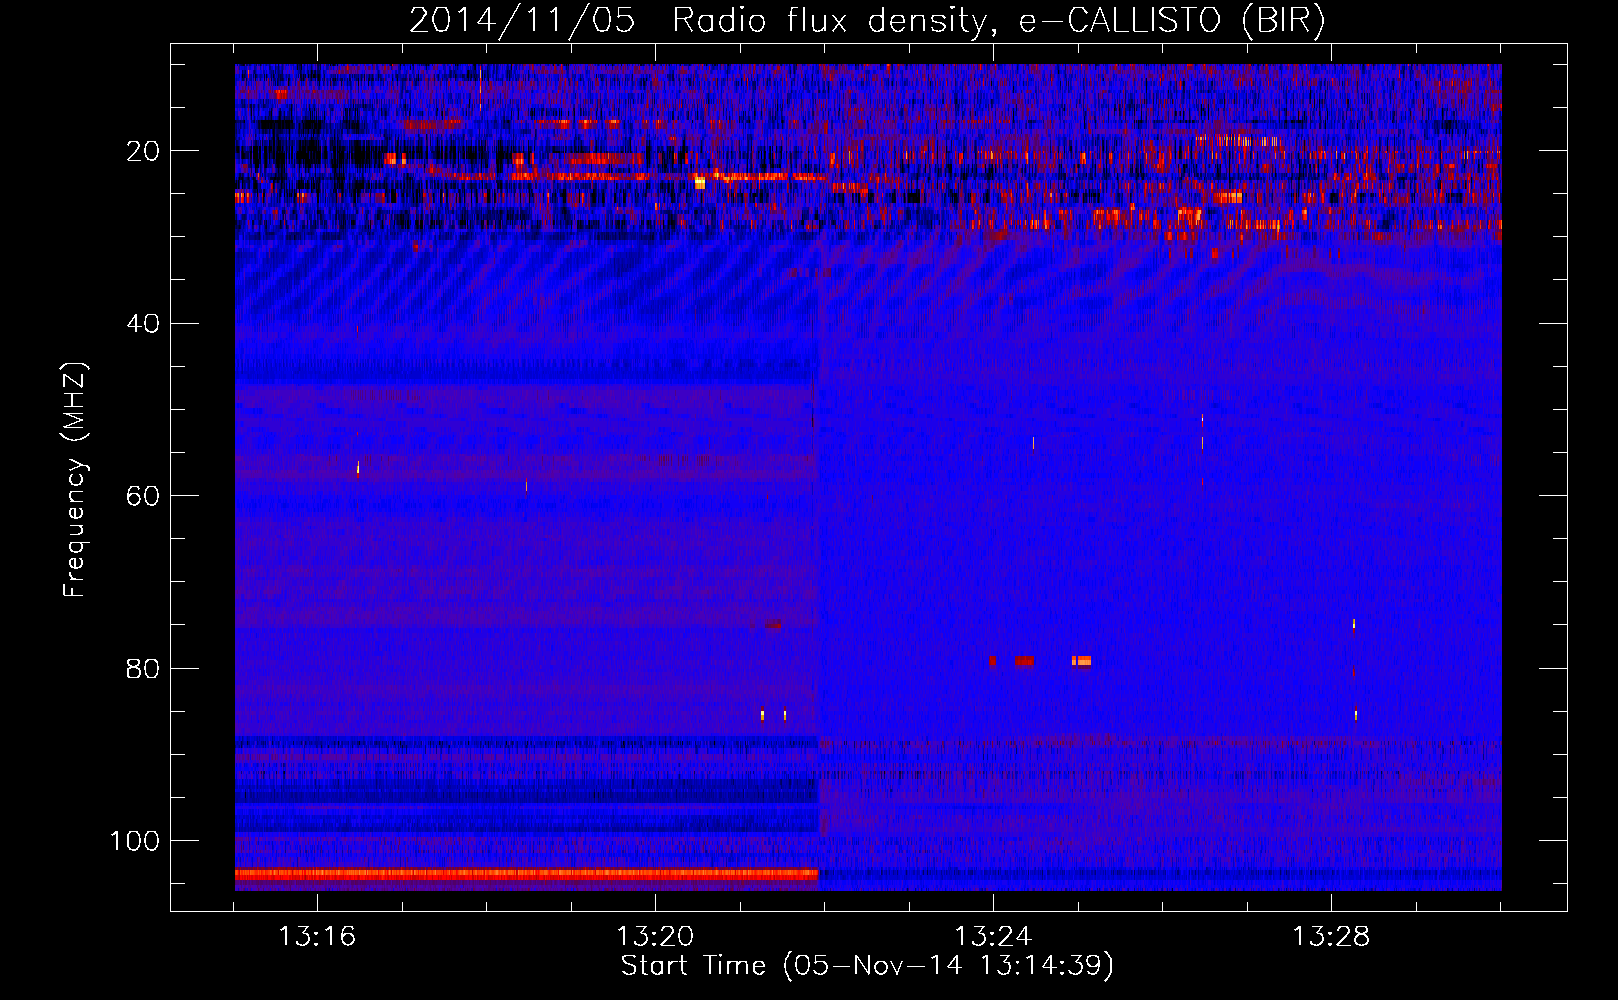Click the bright red band near 104 MHz
Screen dimensions: 1618x1000
tap(526, 874)
